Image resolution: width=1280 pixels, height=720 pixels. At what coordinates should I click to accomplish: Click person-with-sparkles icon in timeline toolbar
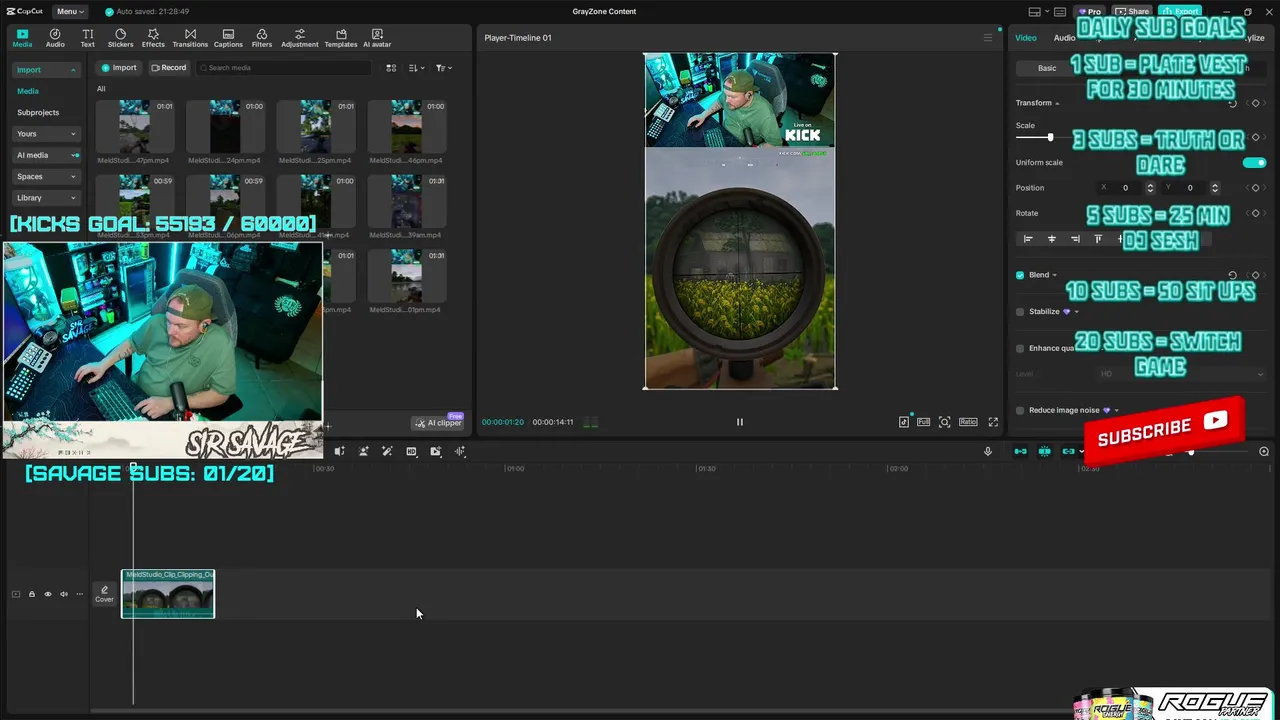[363, 451]
